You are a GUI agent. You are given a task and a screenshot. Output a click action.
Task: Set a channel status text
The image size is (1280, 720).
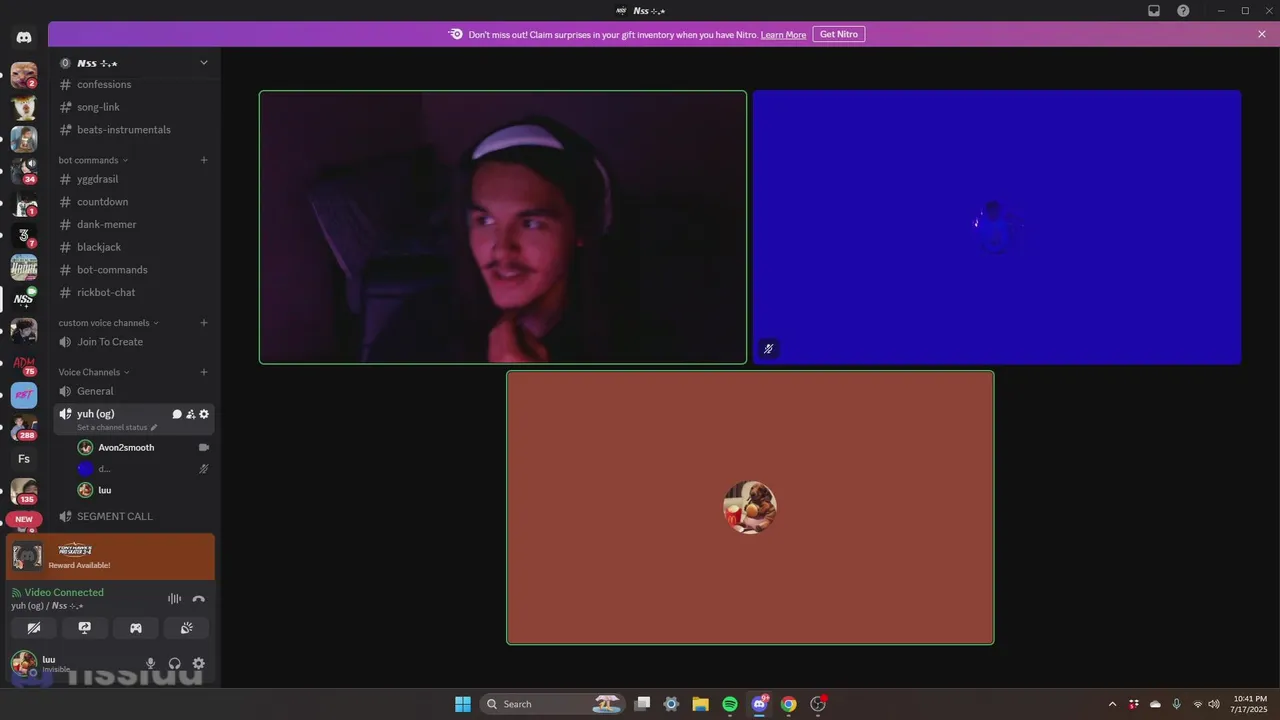tap(117, 428)
